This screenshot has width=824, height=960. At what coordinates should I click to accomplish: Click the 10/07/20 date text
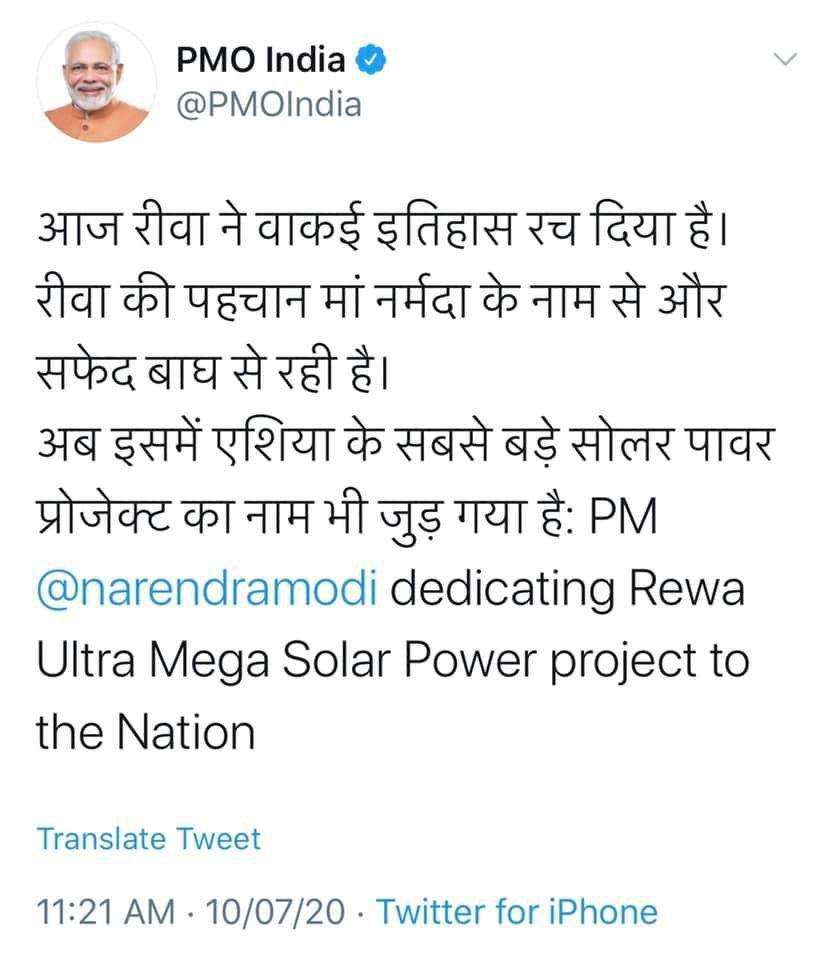[x=275, y=911]
